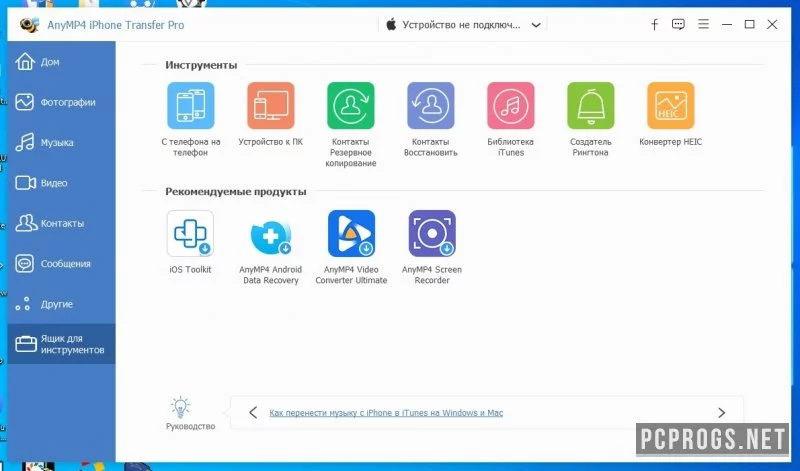
Task: Open the Контакты sidebar section
Action: coord(61,223)
